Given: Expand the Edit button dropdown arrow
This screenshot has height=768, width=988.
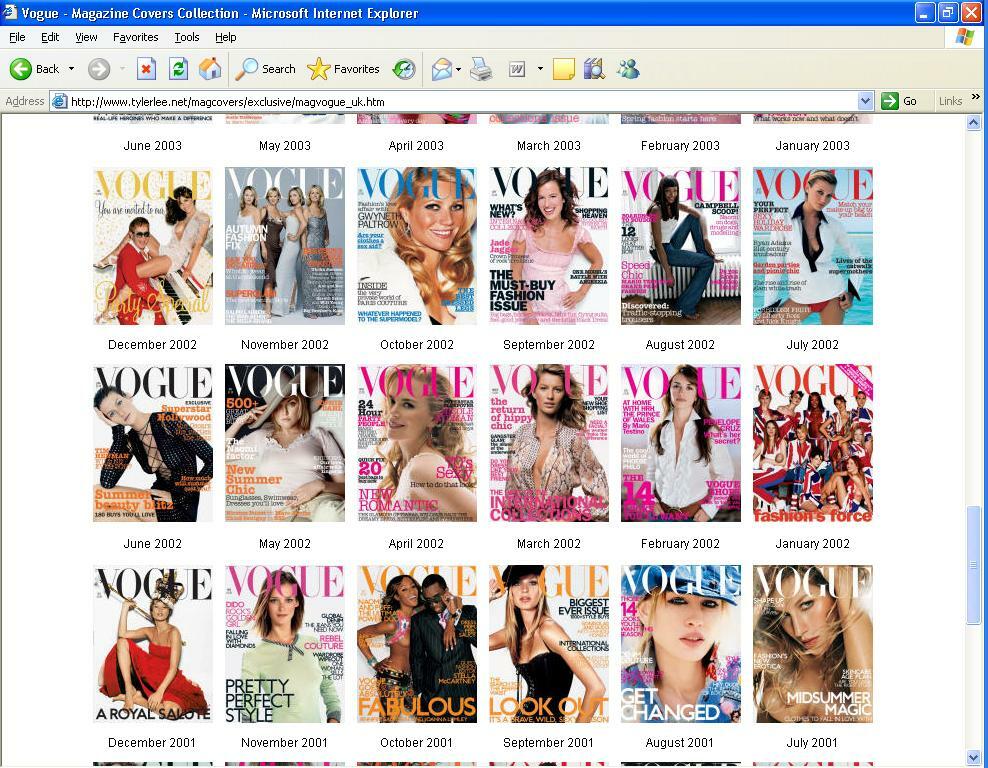Looking at the screenshot, I should tap(540, 69).
